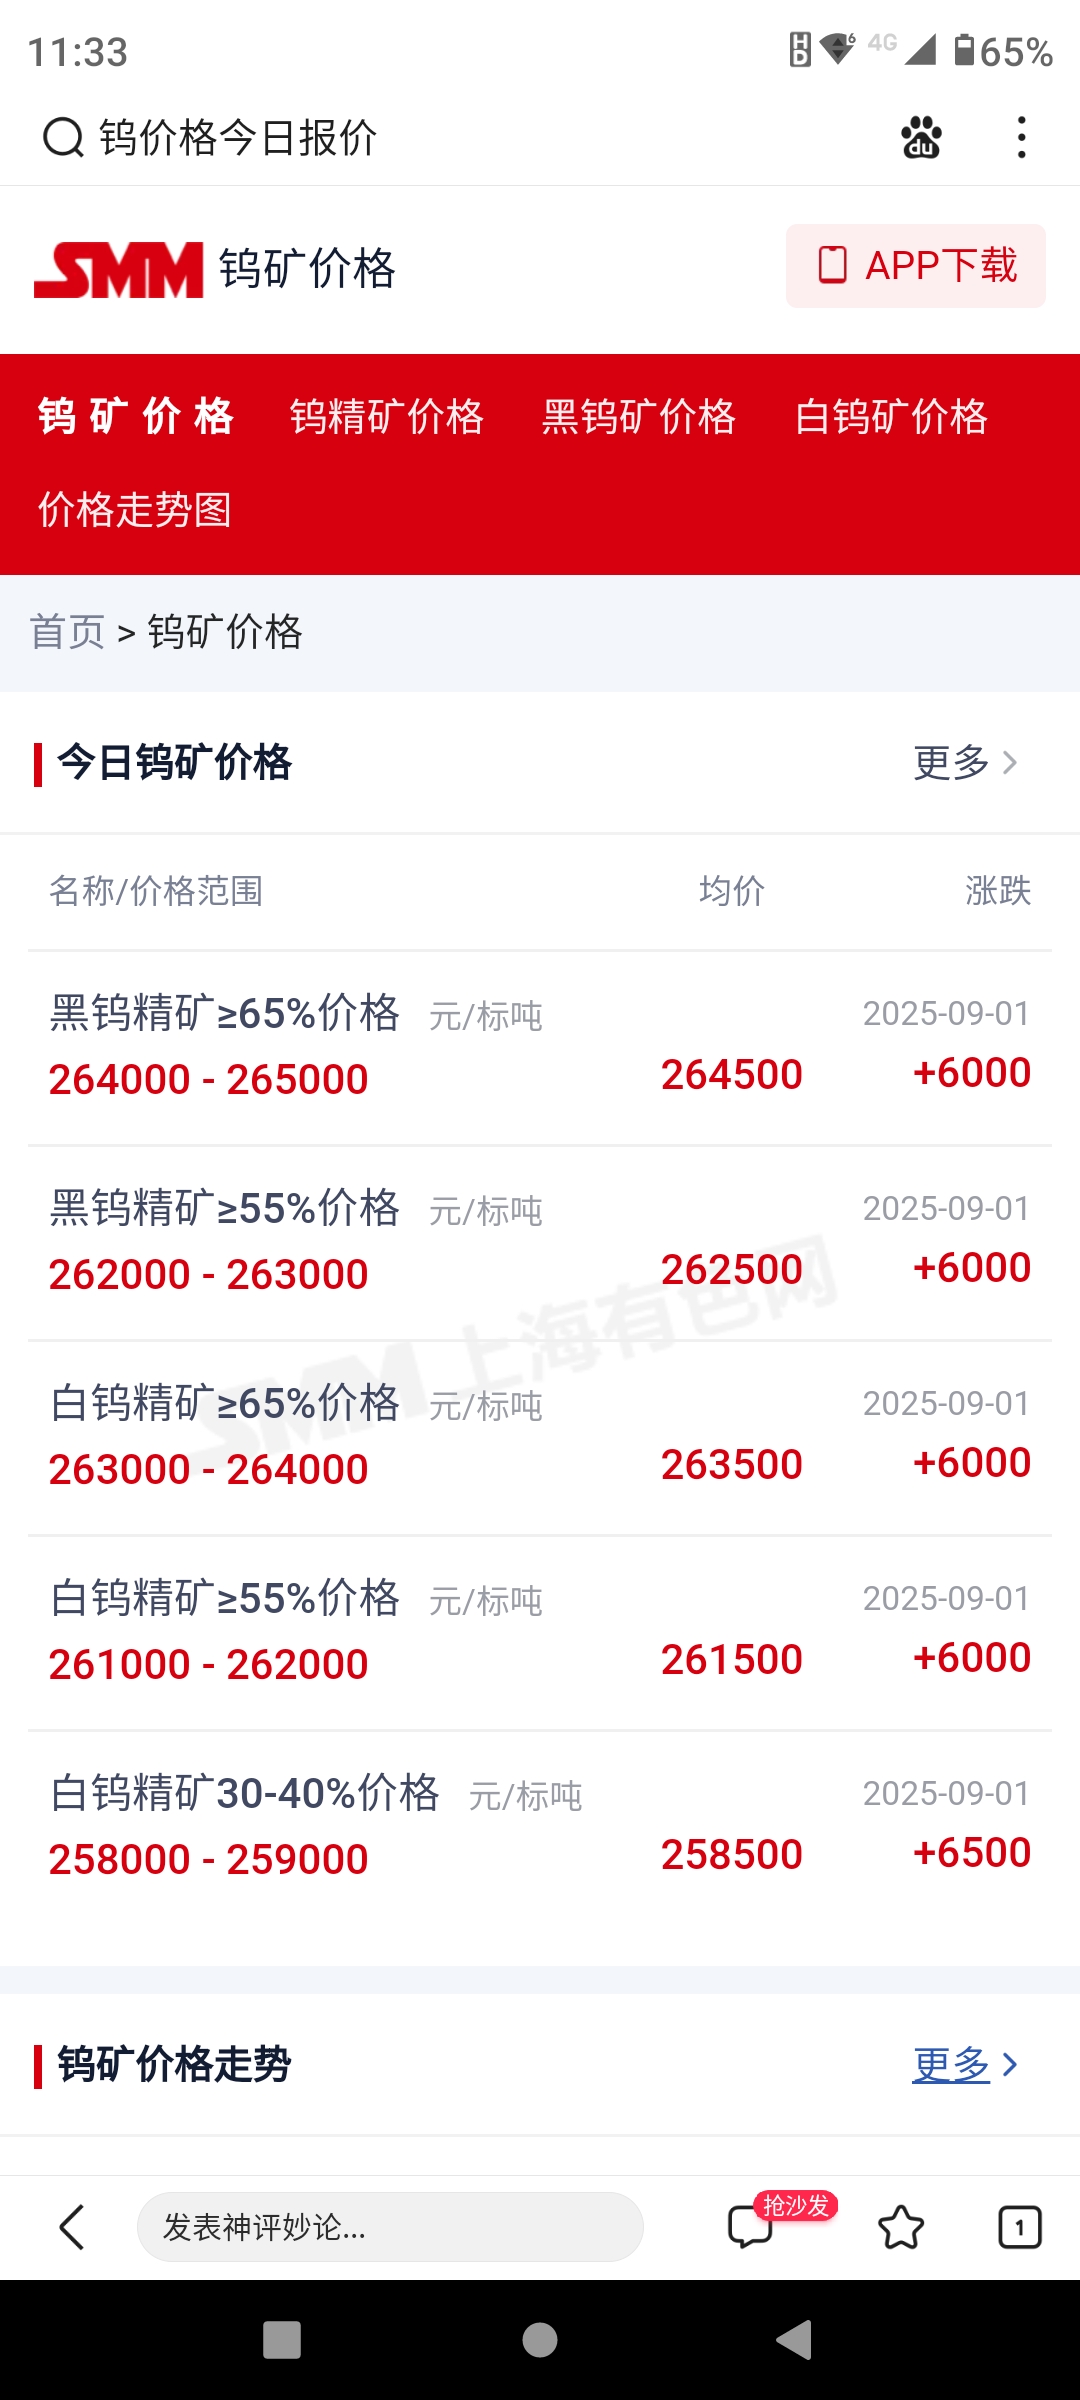Viewport: 1080px width, 2400px height.
Task: Select the 黑钨矿价格 tab
Action: point(639,417)
